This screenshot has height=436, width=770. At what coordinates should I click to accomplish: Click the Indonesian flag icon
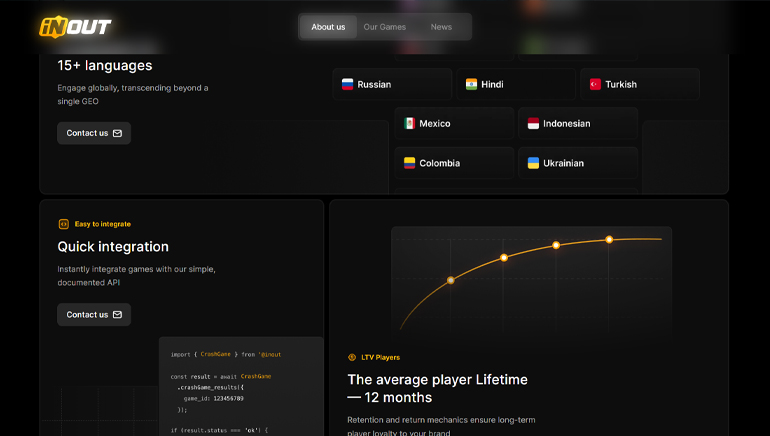click(x=533, y=124)
